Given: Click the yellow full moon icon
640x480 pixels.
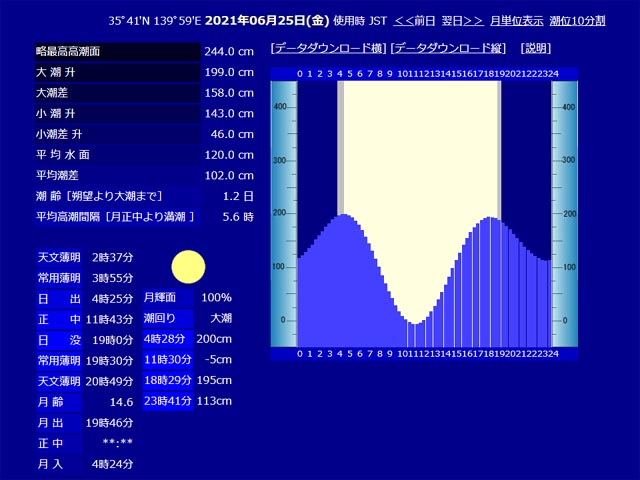Looking at the screenshot, I should 188,267.
